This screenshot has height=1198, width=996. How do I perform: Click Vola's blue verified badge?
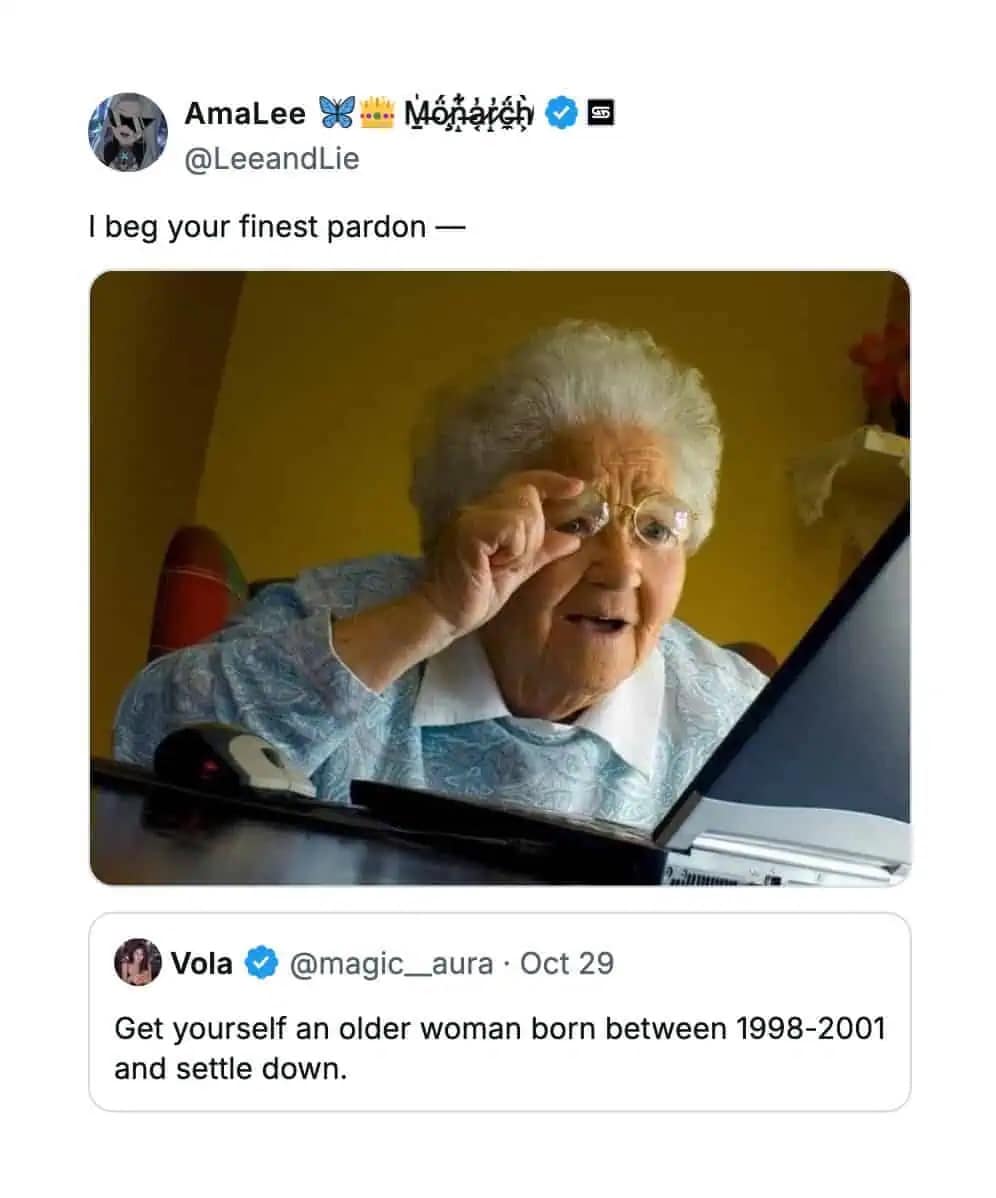[x=261, y=963]
